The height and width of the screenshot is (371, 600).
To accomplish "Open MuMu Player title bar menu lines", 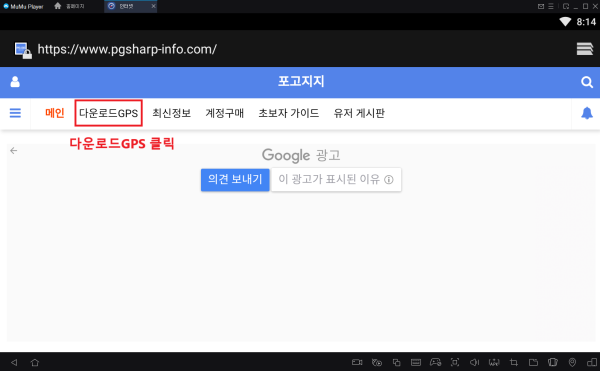I will point(551,6).
